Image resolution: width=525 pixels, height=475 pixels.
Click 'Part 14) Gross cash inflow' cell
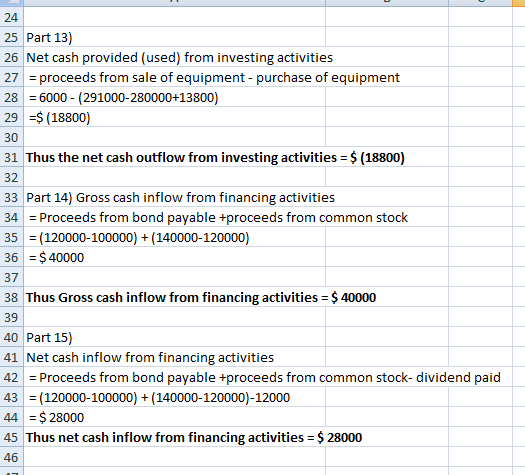(180, 197)
